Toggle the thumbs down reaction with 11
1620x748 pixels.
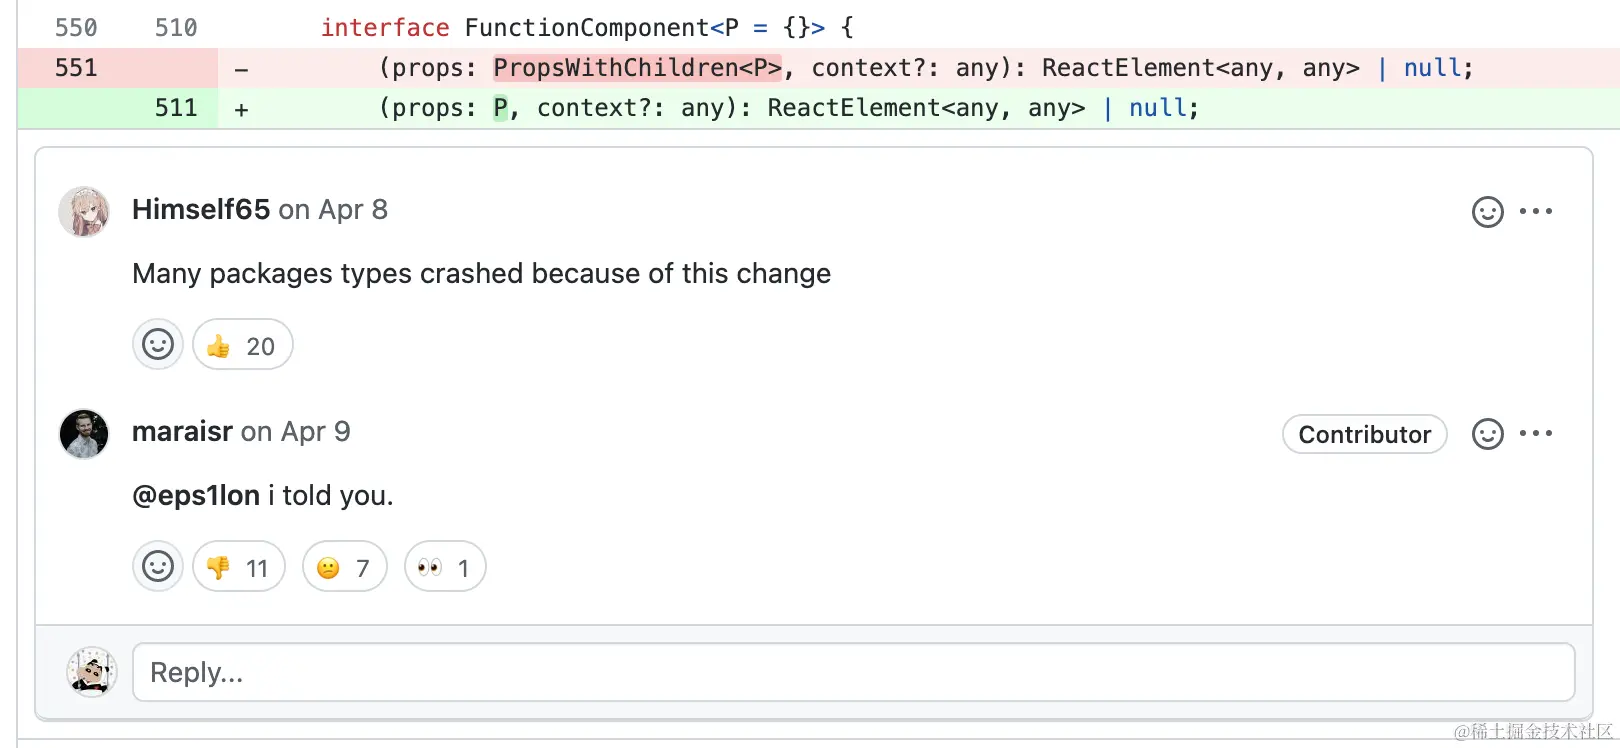tap(238, 567)
